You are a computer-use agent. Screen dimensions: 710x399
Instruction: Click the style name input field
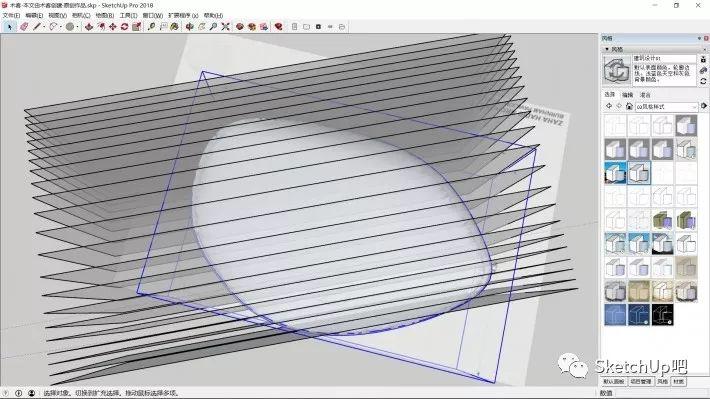pyautogui.click(x=664, y=58)
